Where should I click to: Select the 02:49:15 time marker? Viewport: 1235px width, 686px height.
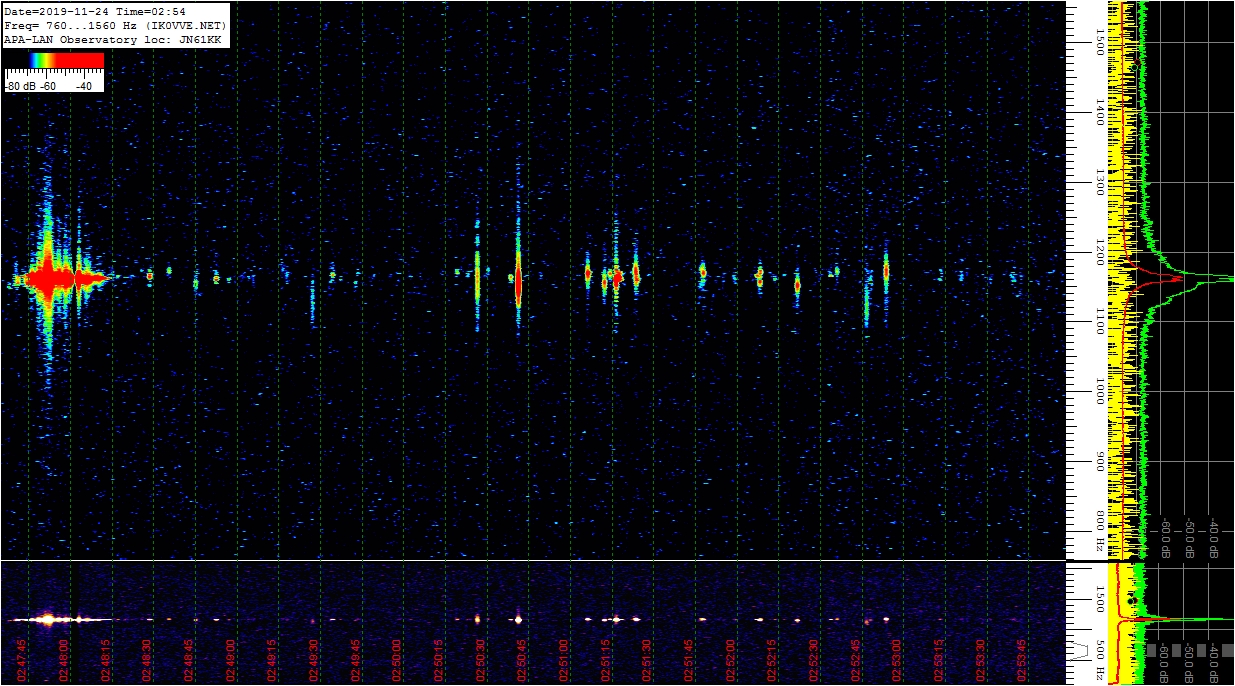pos(273,659)
